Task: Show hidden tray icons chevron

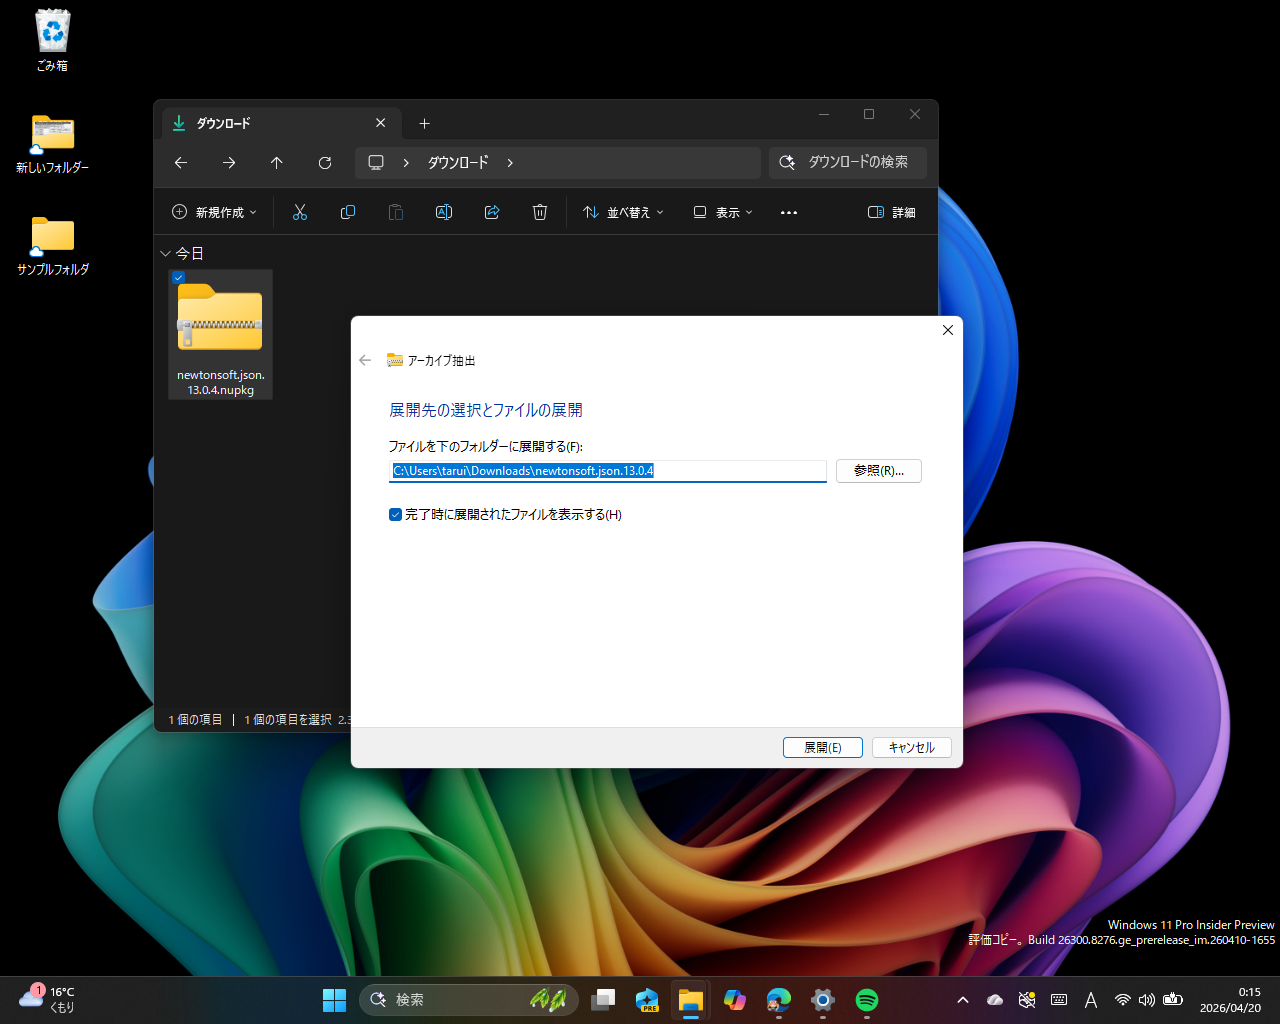Action: coord(963,1000)
